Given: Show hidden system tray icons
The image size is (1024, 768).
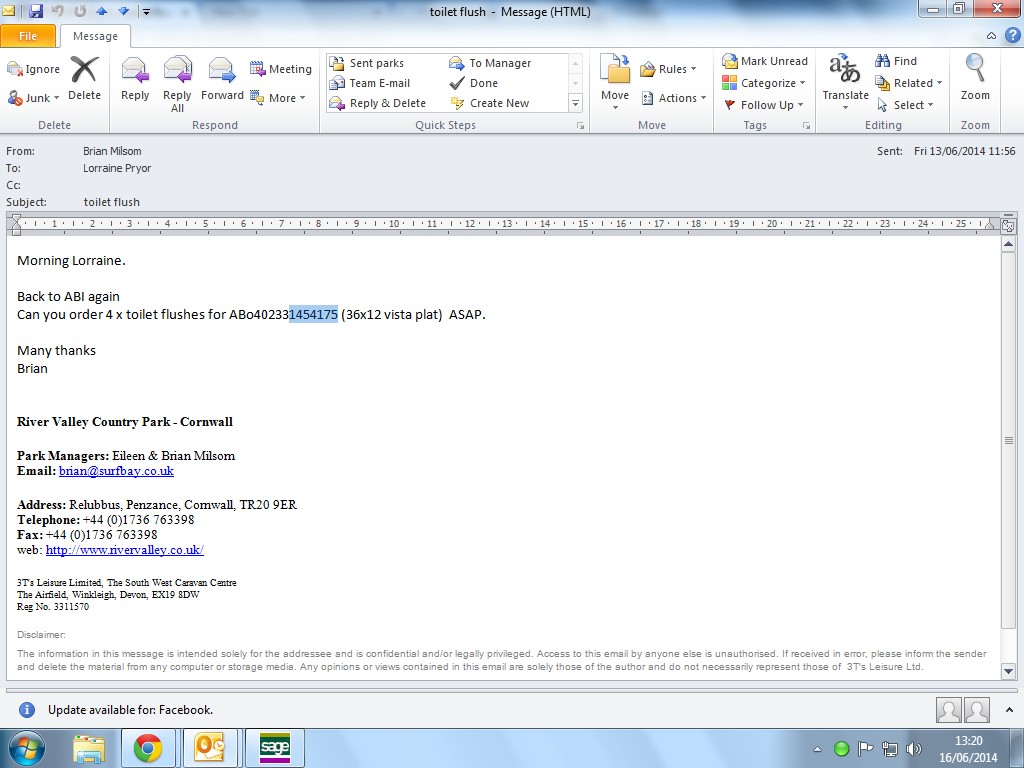Looking at the screenshot, I should [x=818, y=749].
